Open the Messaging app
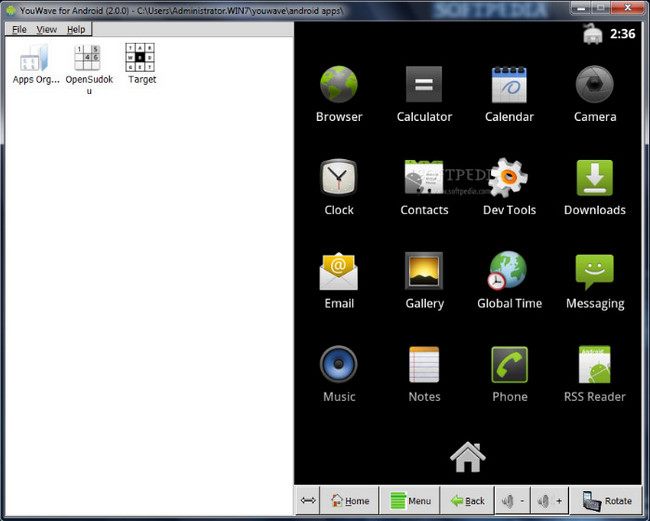The image size is (650, 521). pyautogui.click(x=594, y=272)
